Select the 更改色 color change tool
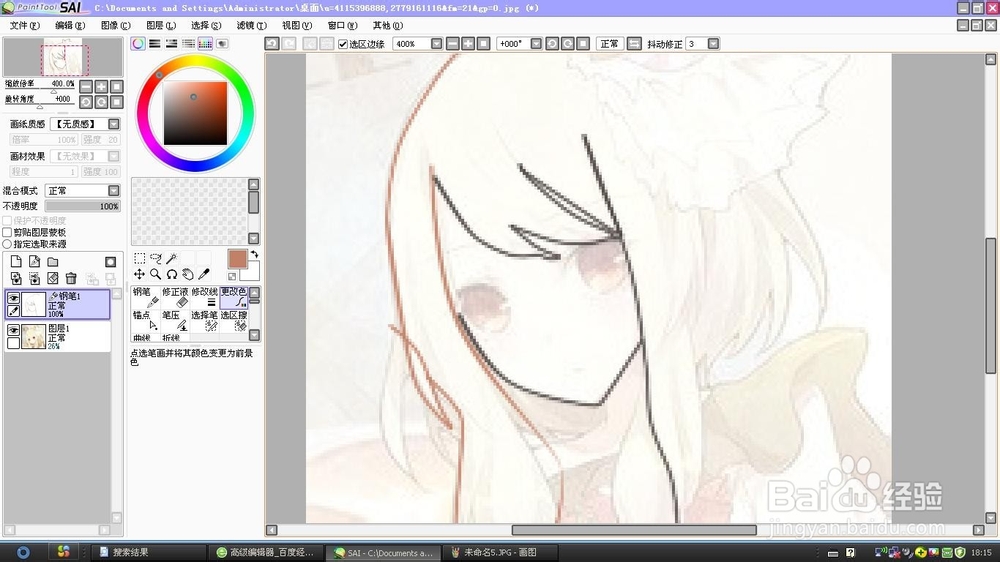The width and height of the screenshot is (1000, 562). [x=233, y=297]
